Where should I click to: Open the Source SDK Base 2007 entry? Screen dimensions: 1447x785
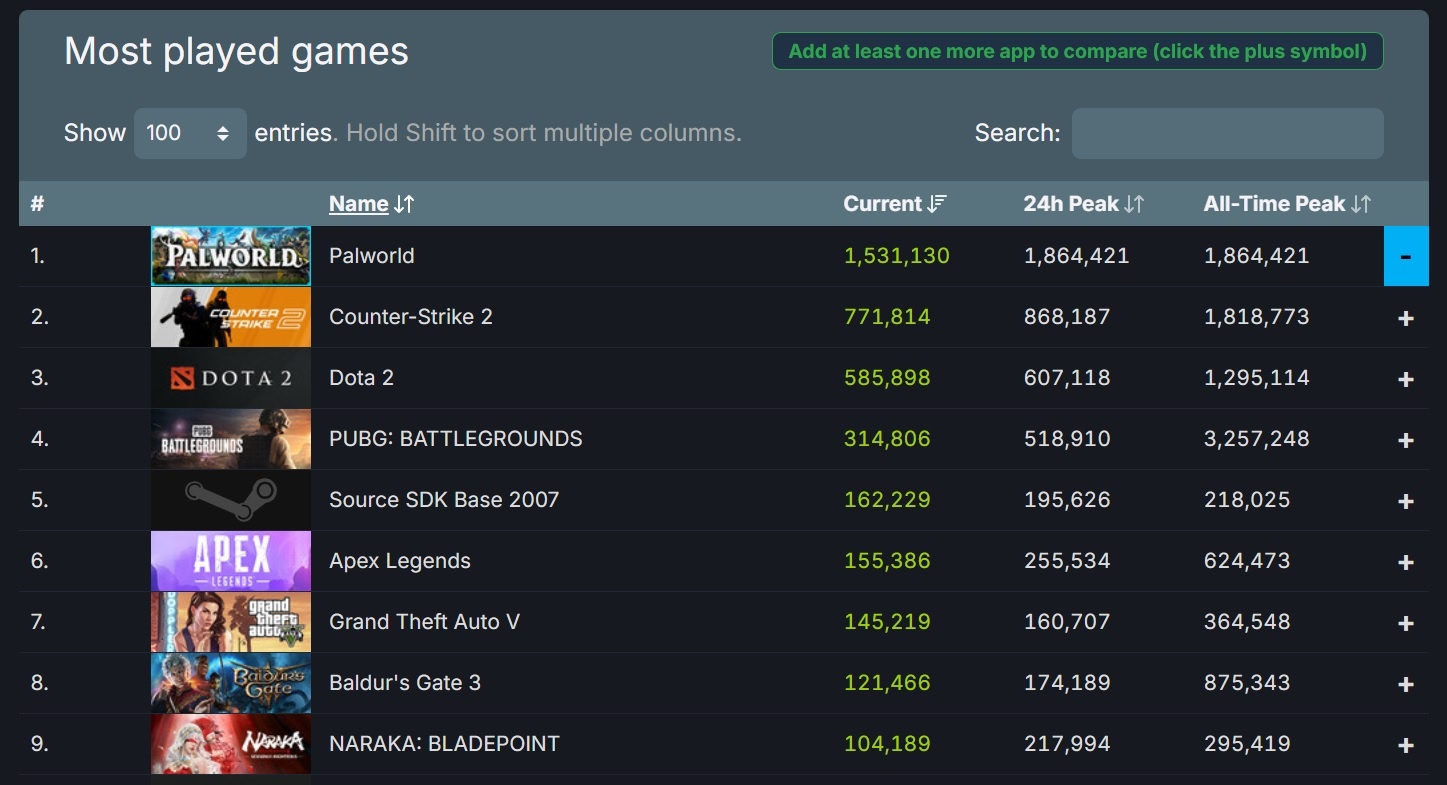coord(444,499)
